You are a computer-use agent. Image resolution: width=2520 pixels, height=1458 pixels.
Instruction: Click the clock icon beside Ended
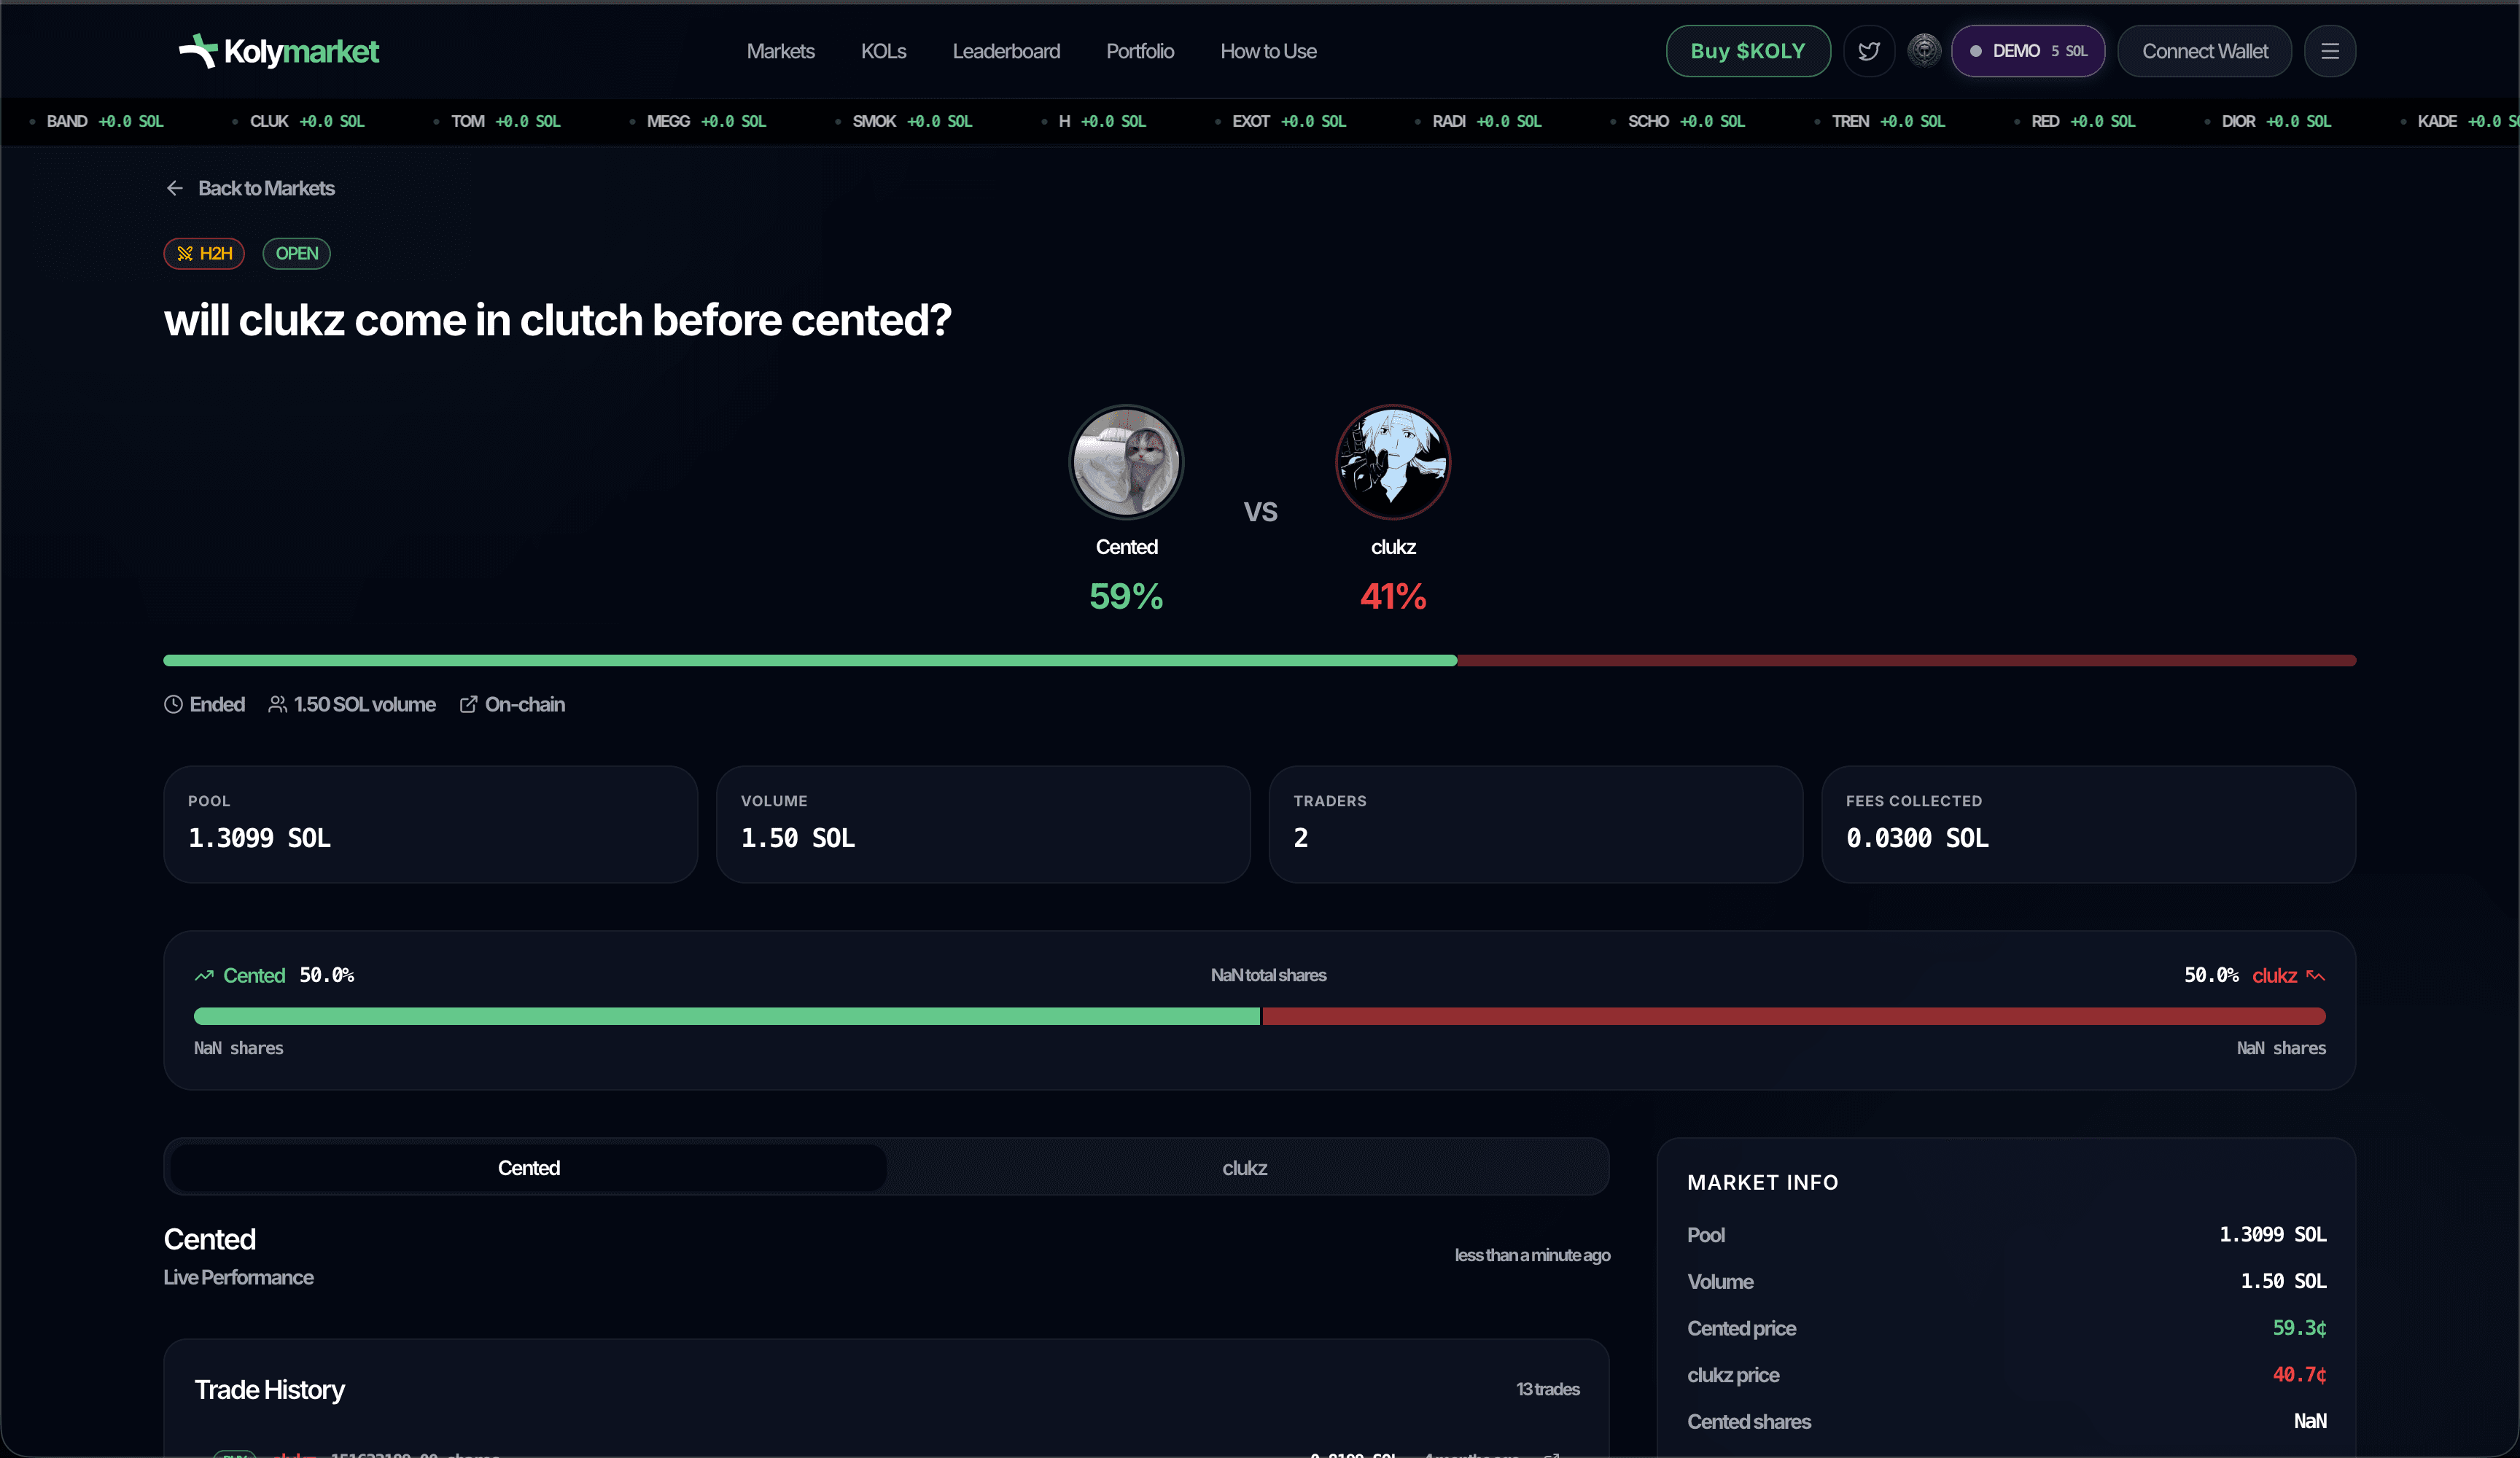(173, 704)
